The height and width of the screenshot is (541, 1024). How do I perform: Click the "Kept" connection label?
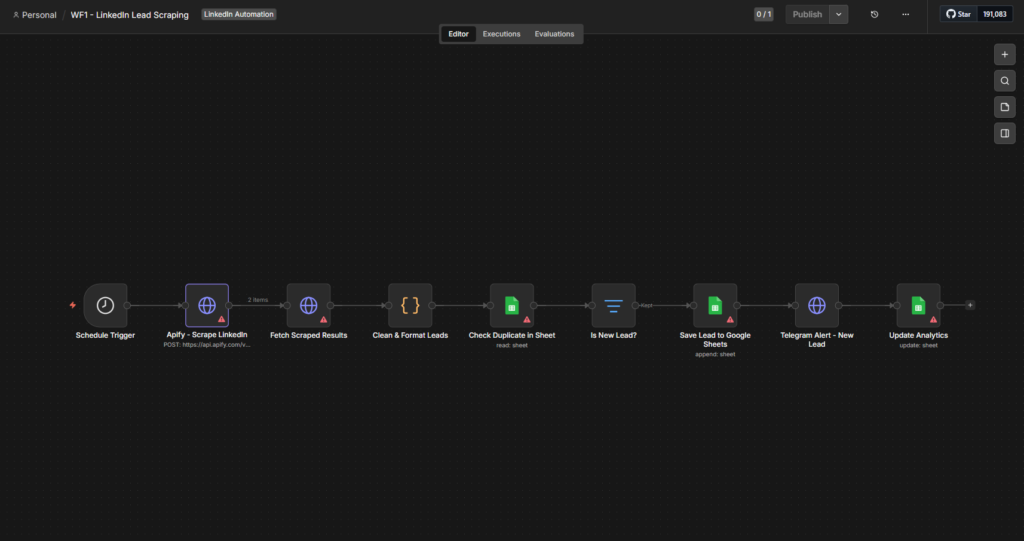pyautogui.click(x=647, y=305)
